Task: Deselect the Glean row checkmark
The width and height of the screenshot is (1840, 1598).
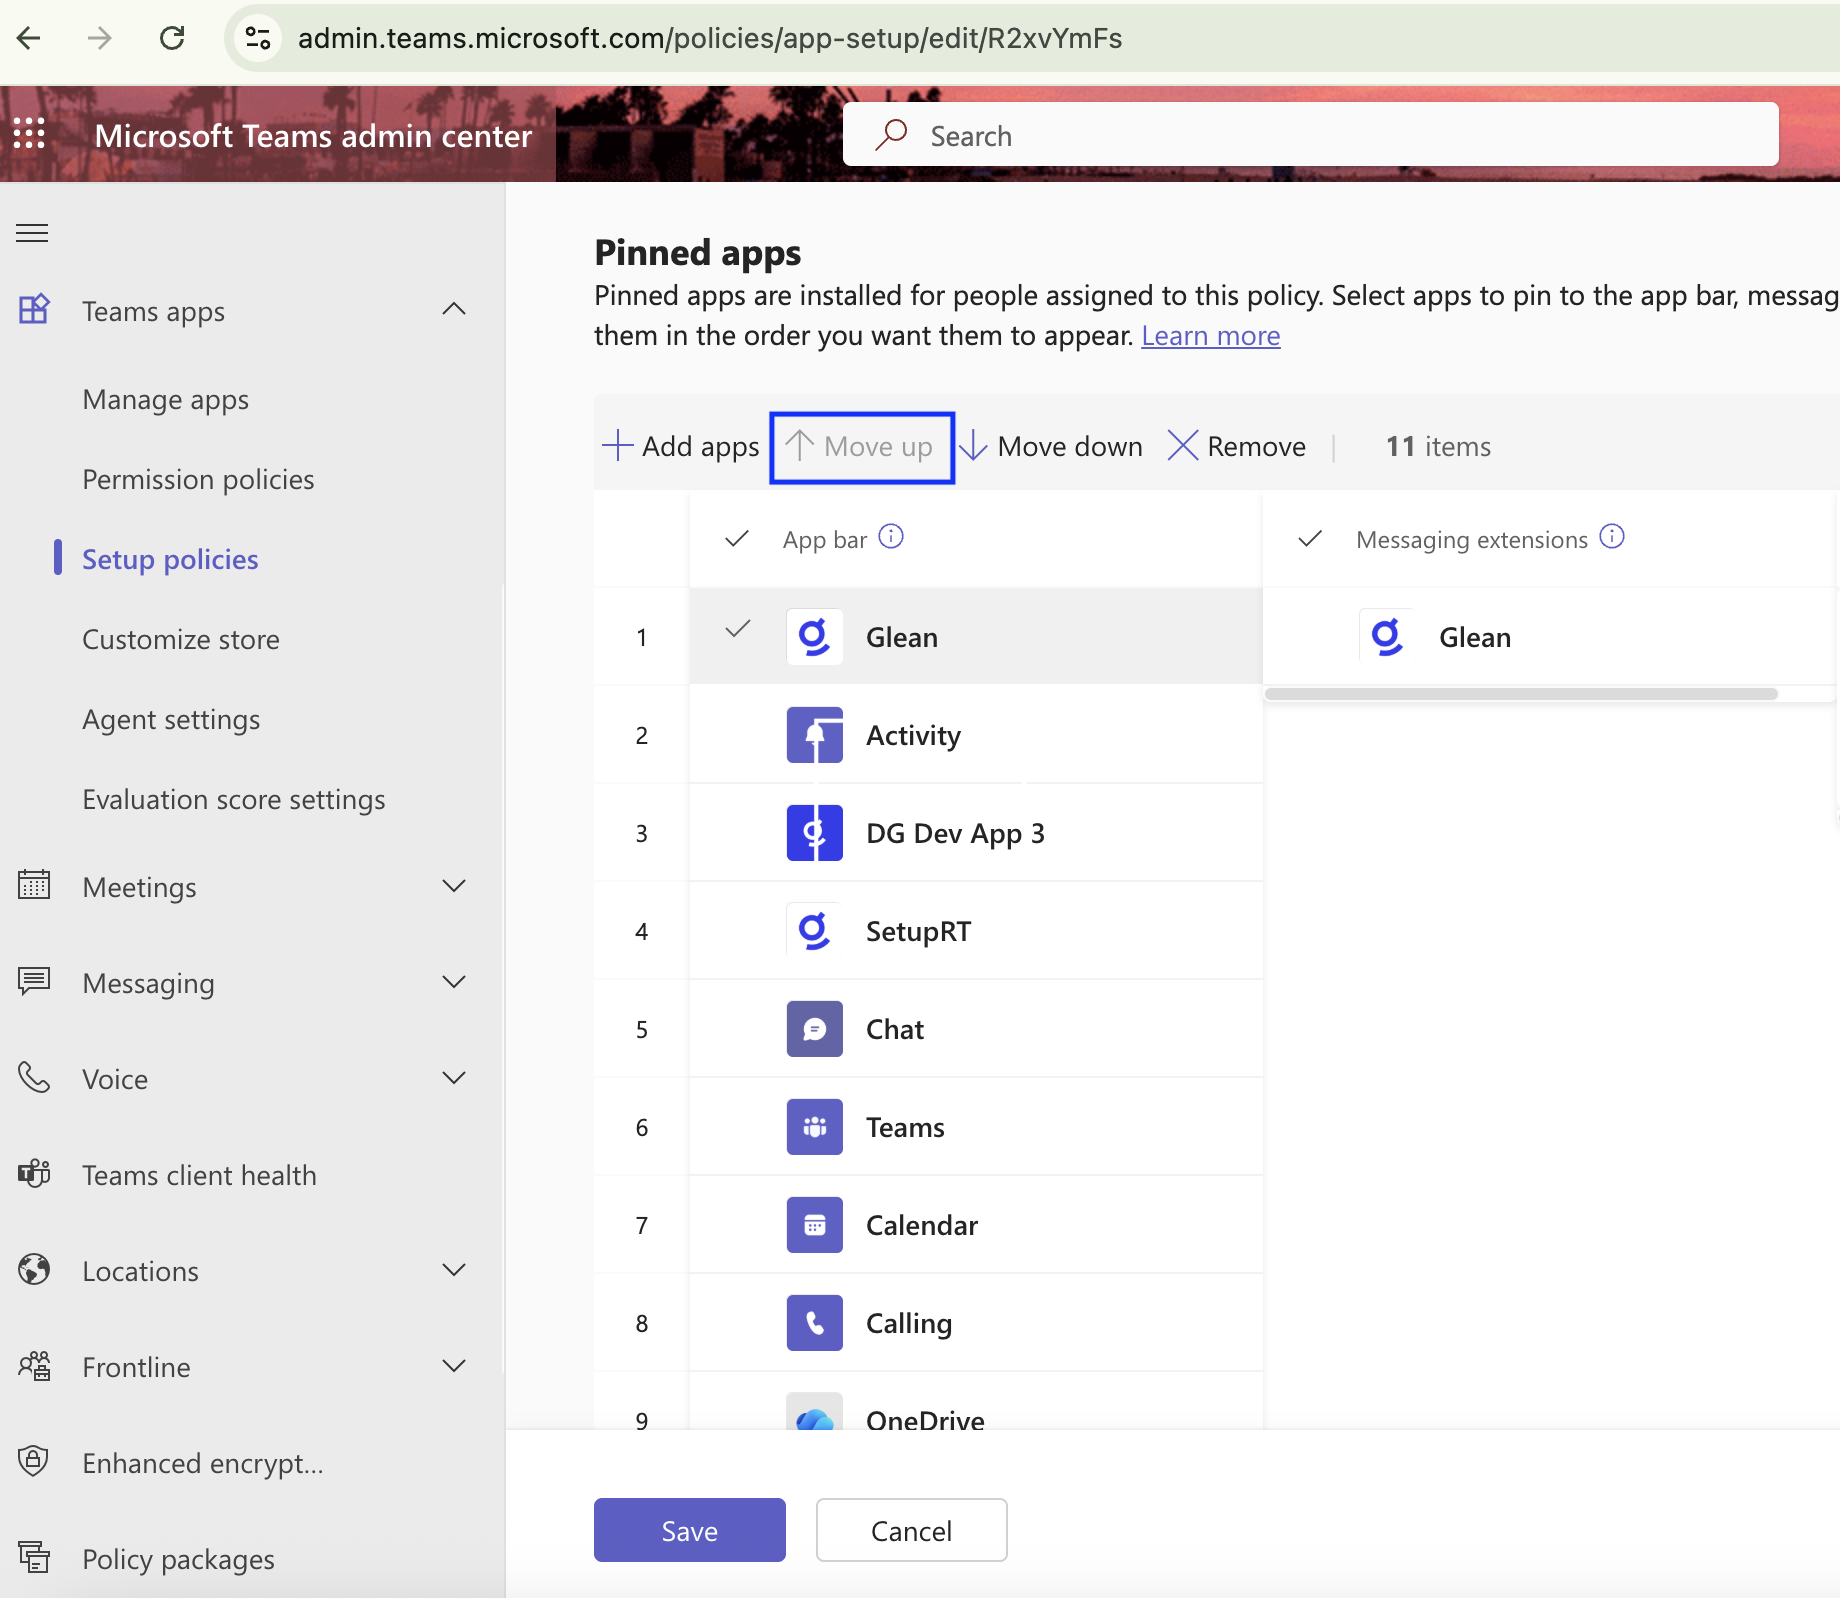Action: click(738, 629)
